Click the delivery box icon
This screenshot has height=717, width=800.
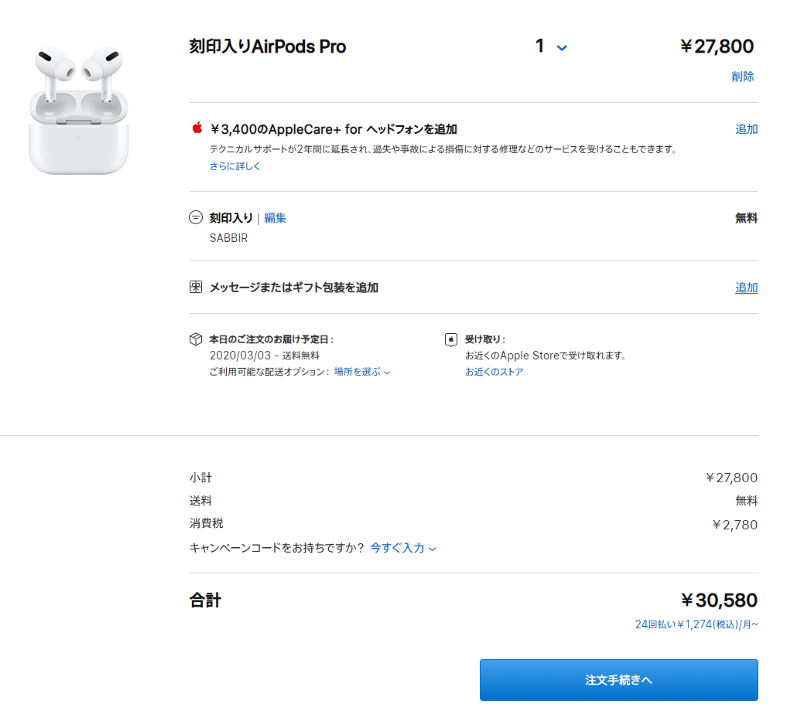pos(196,339)
